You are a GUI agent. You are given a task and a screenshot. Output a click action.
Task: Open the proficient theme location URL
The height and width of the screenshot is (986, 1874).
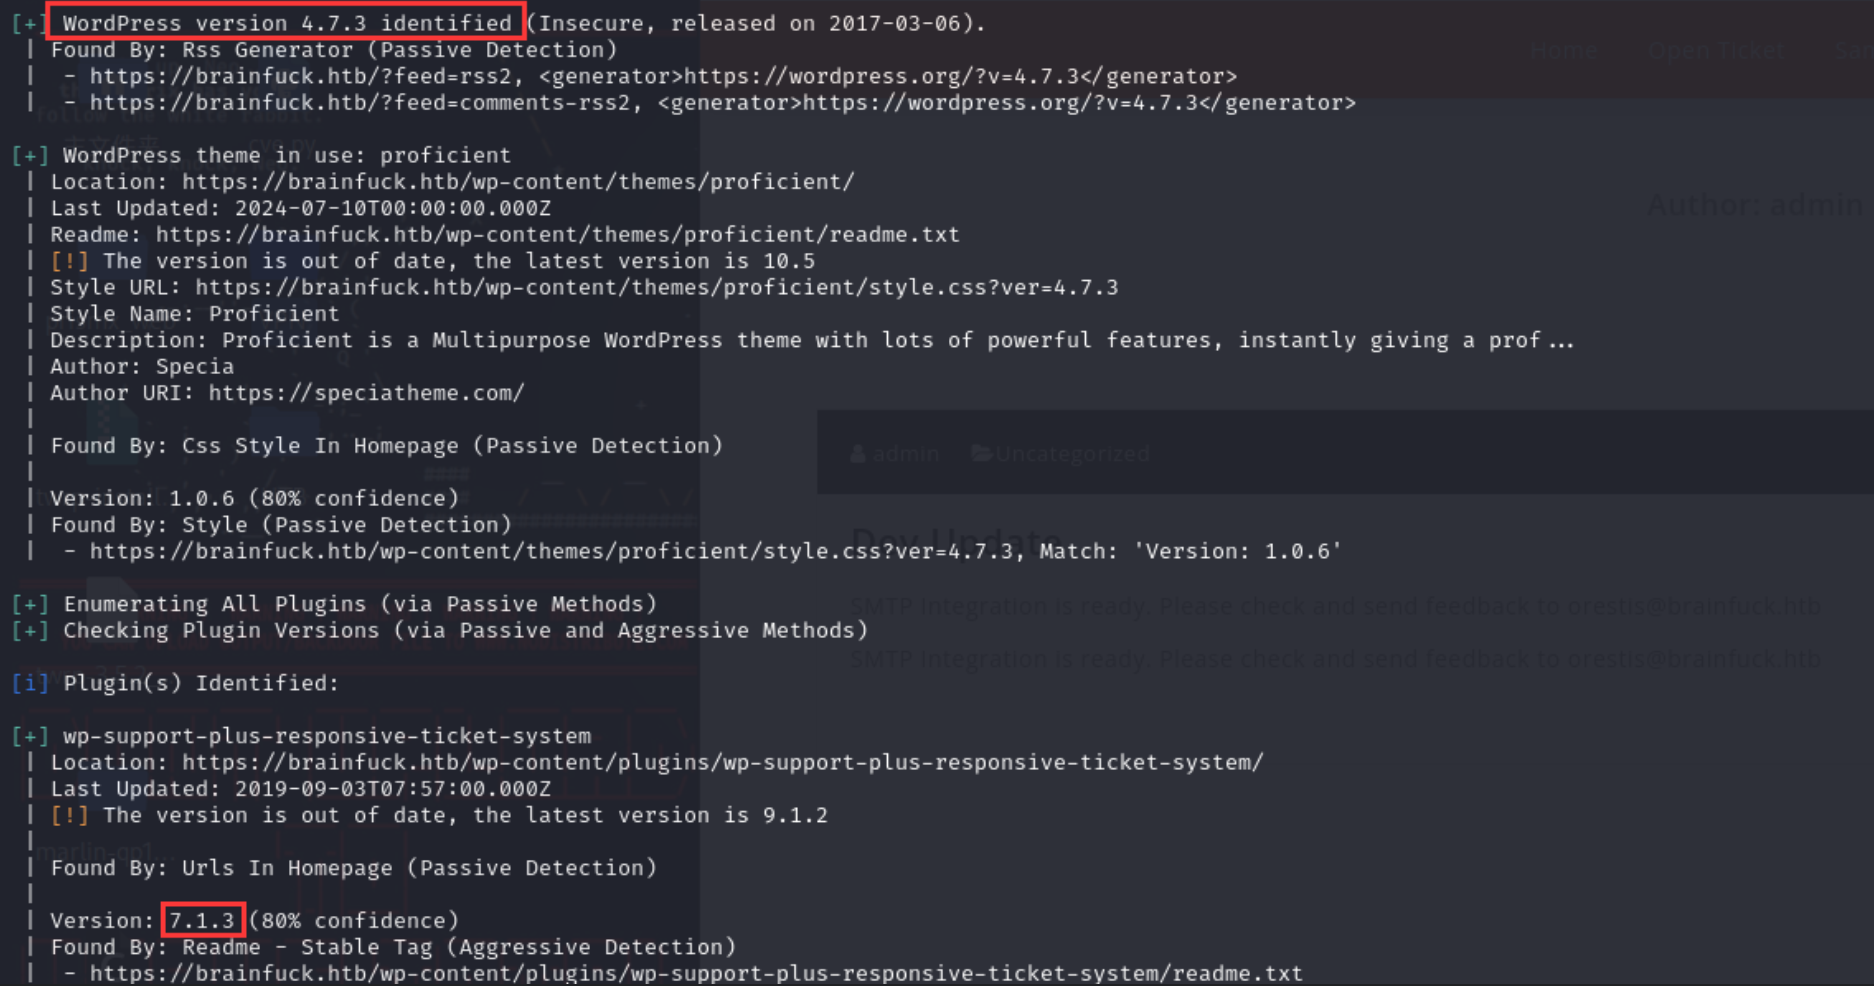point(518,182)
